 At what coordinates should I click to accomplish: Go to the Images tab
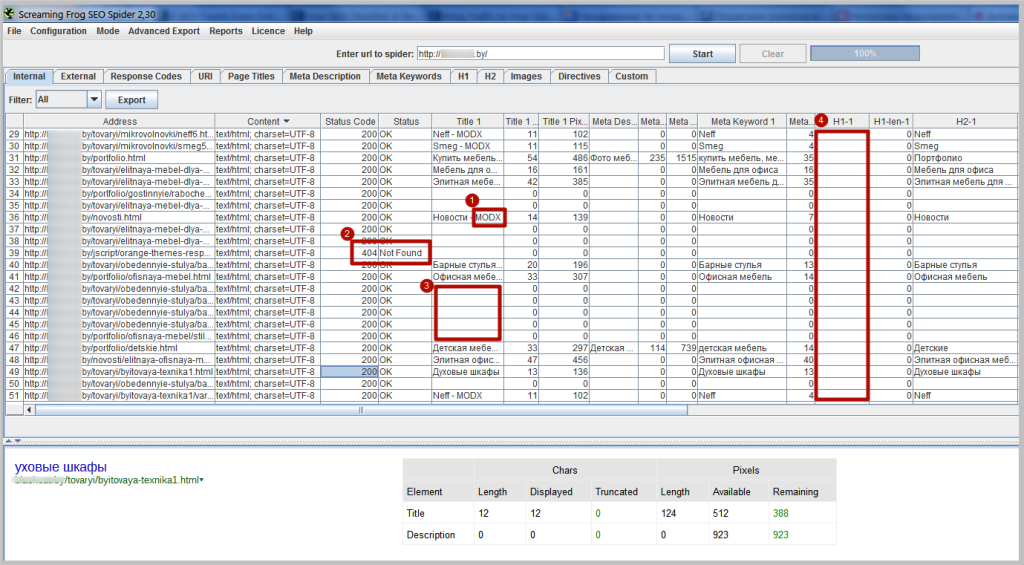point(526,76)
